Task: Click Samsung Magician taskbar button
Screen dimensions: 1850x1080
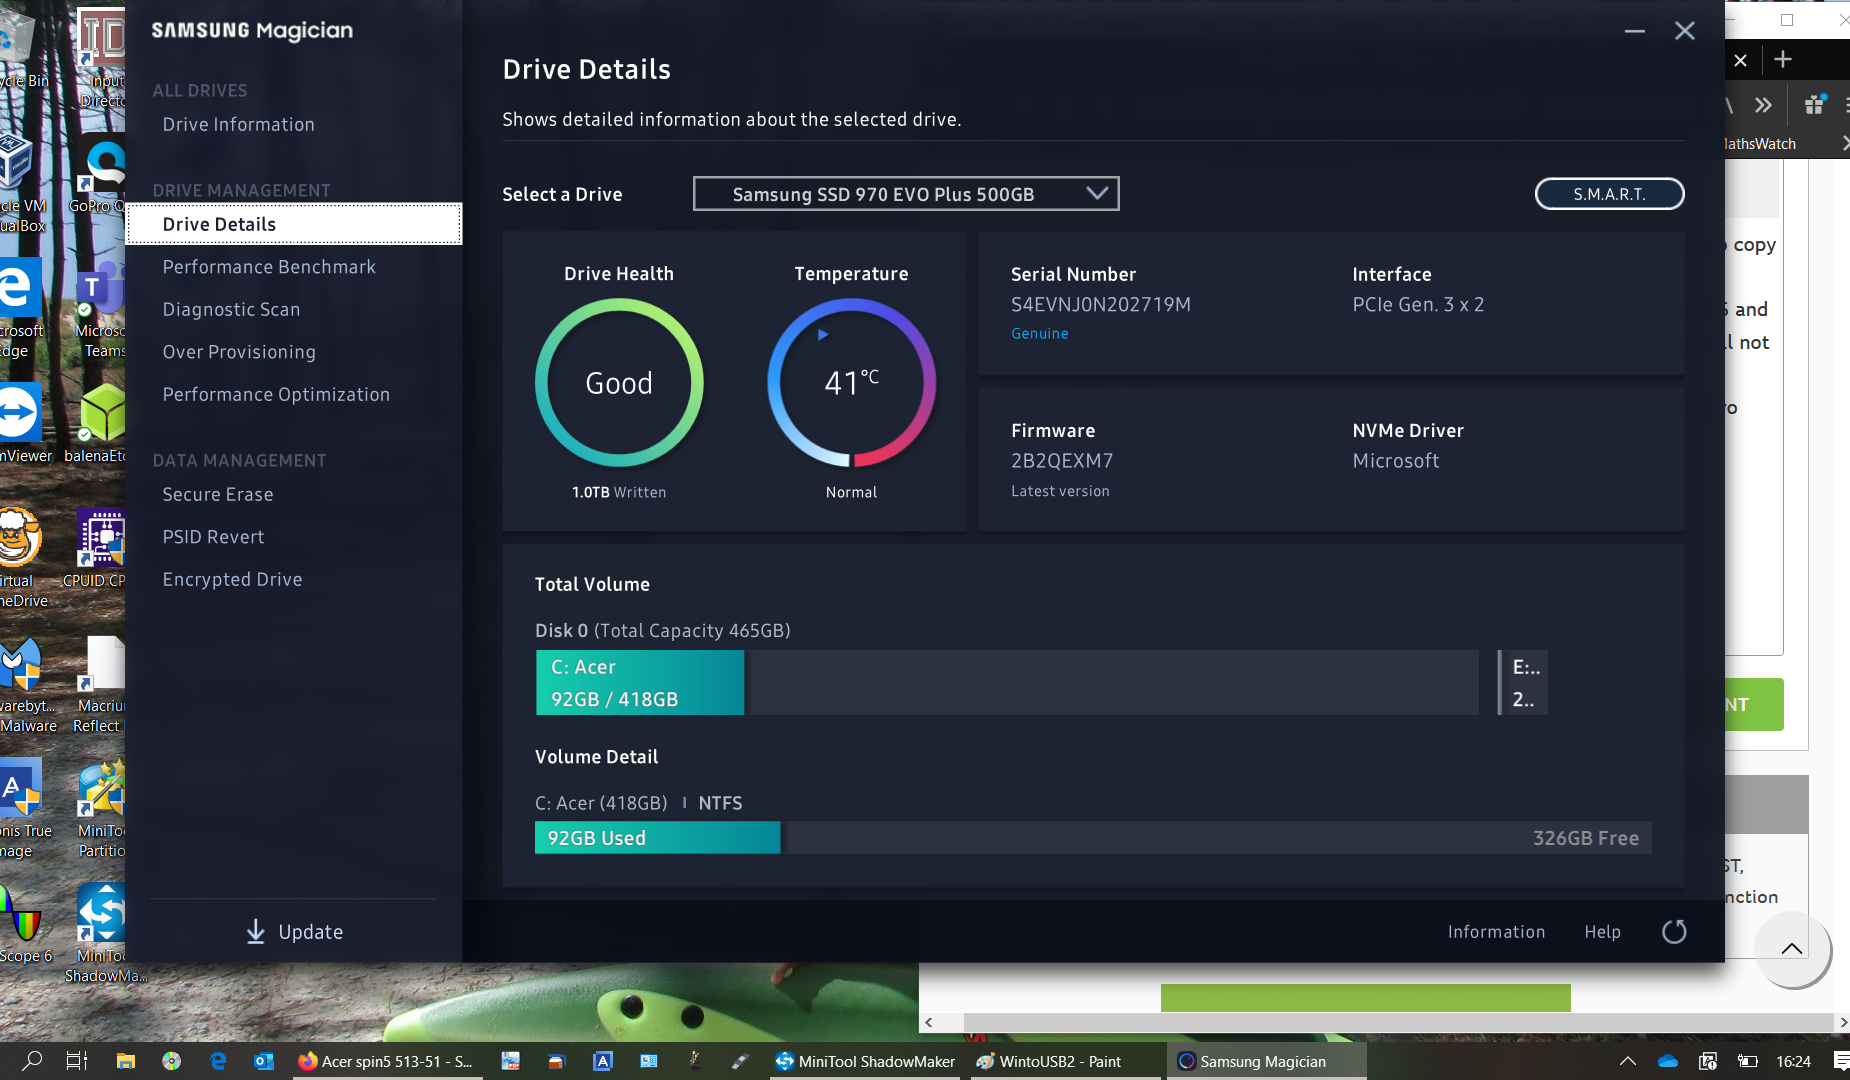Action: point(1266,1061)
